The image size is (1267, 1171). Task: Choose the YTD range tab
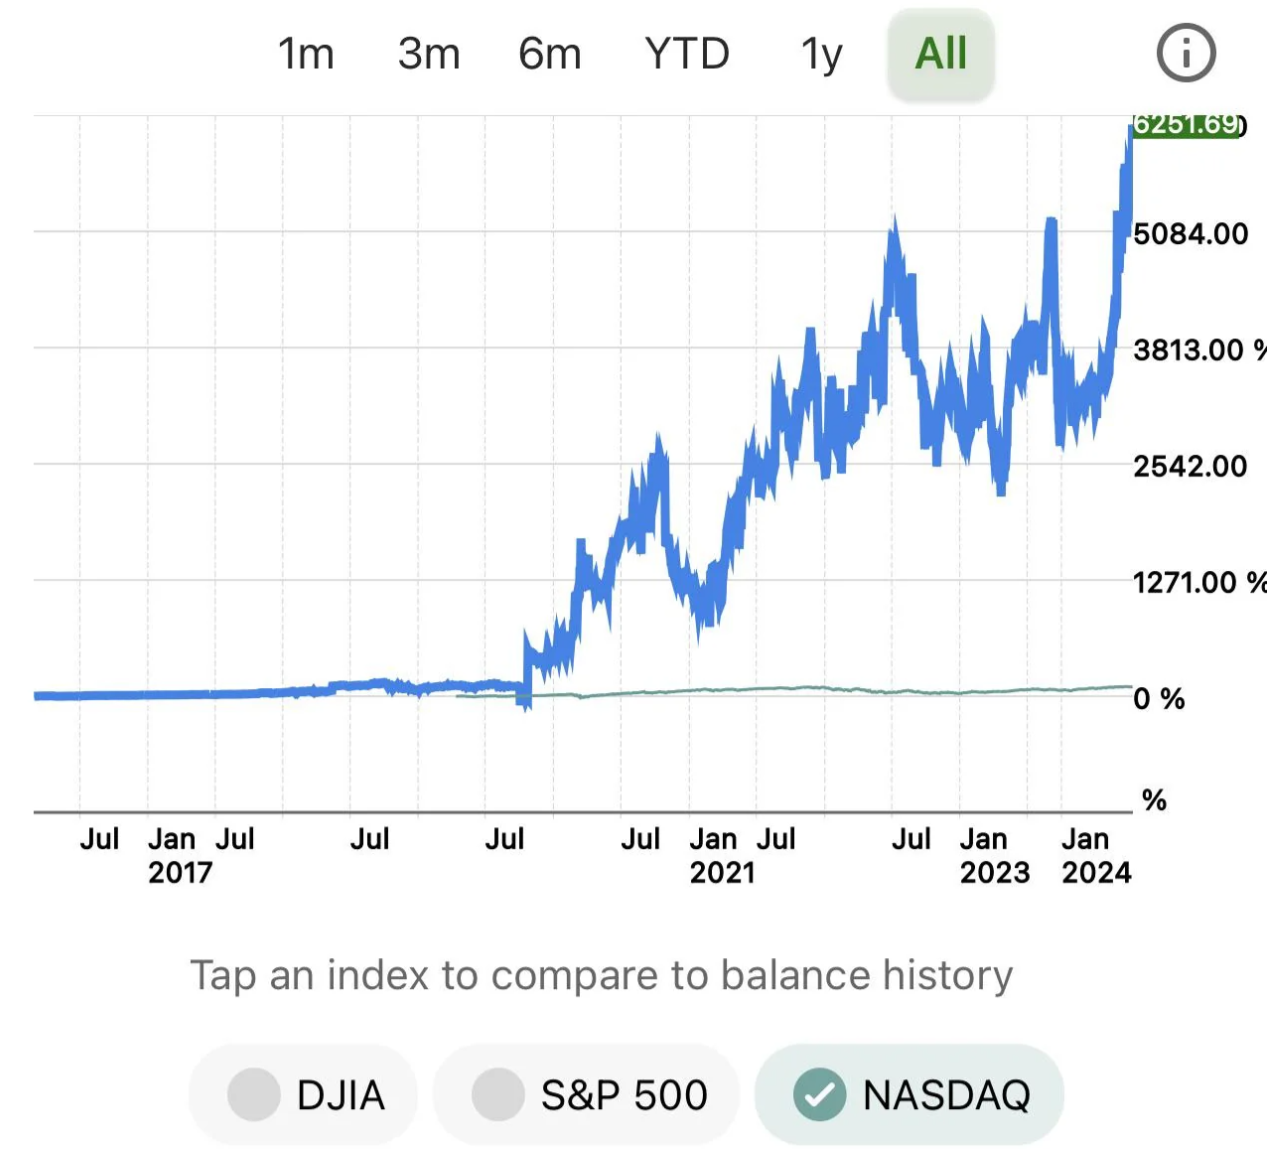point(687,54)
